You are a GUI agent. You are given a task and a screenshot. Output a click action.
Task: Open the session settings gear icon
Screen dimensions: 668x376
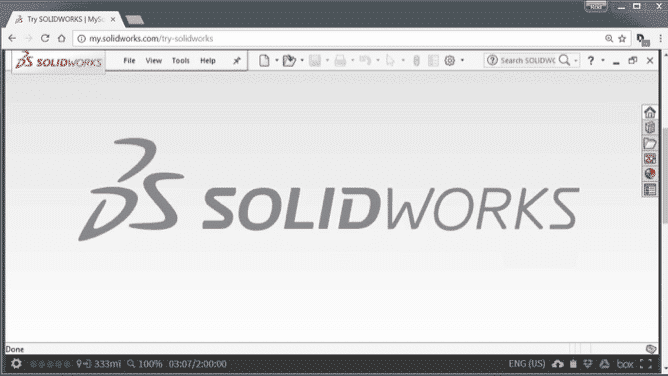click(16, 364)
